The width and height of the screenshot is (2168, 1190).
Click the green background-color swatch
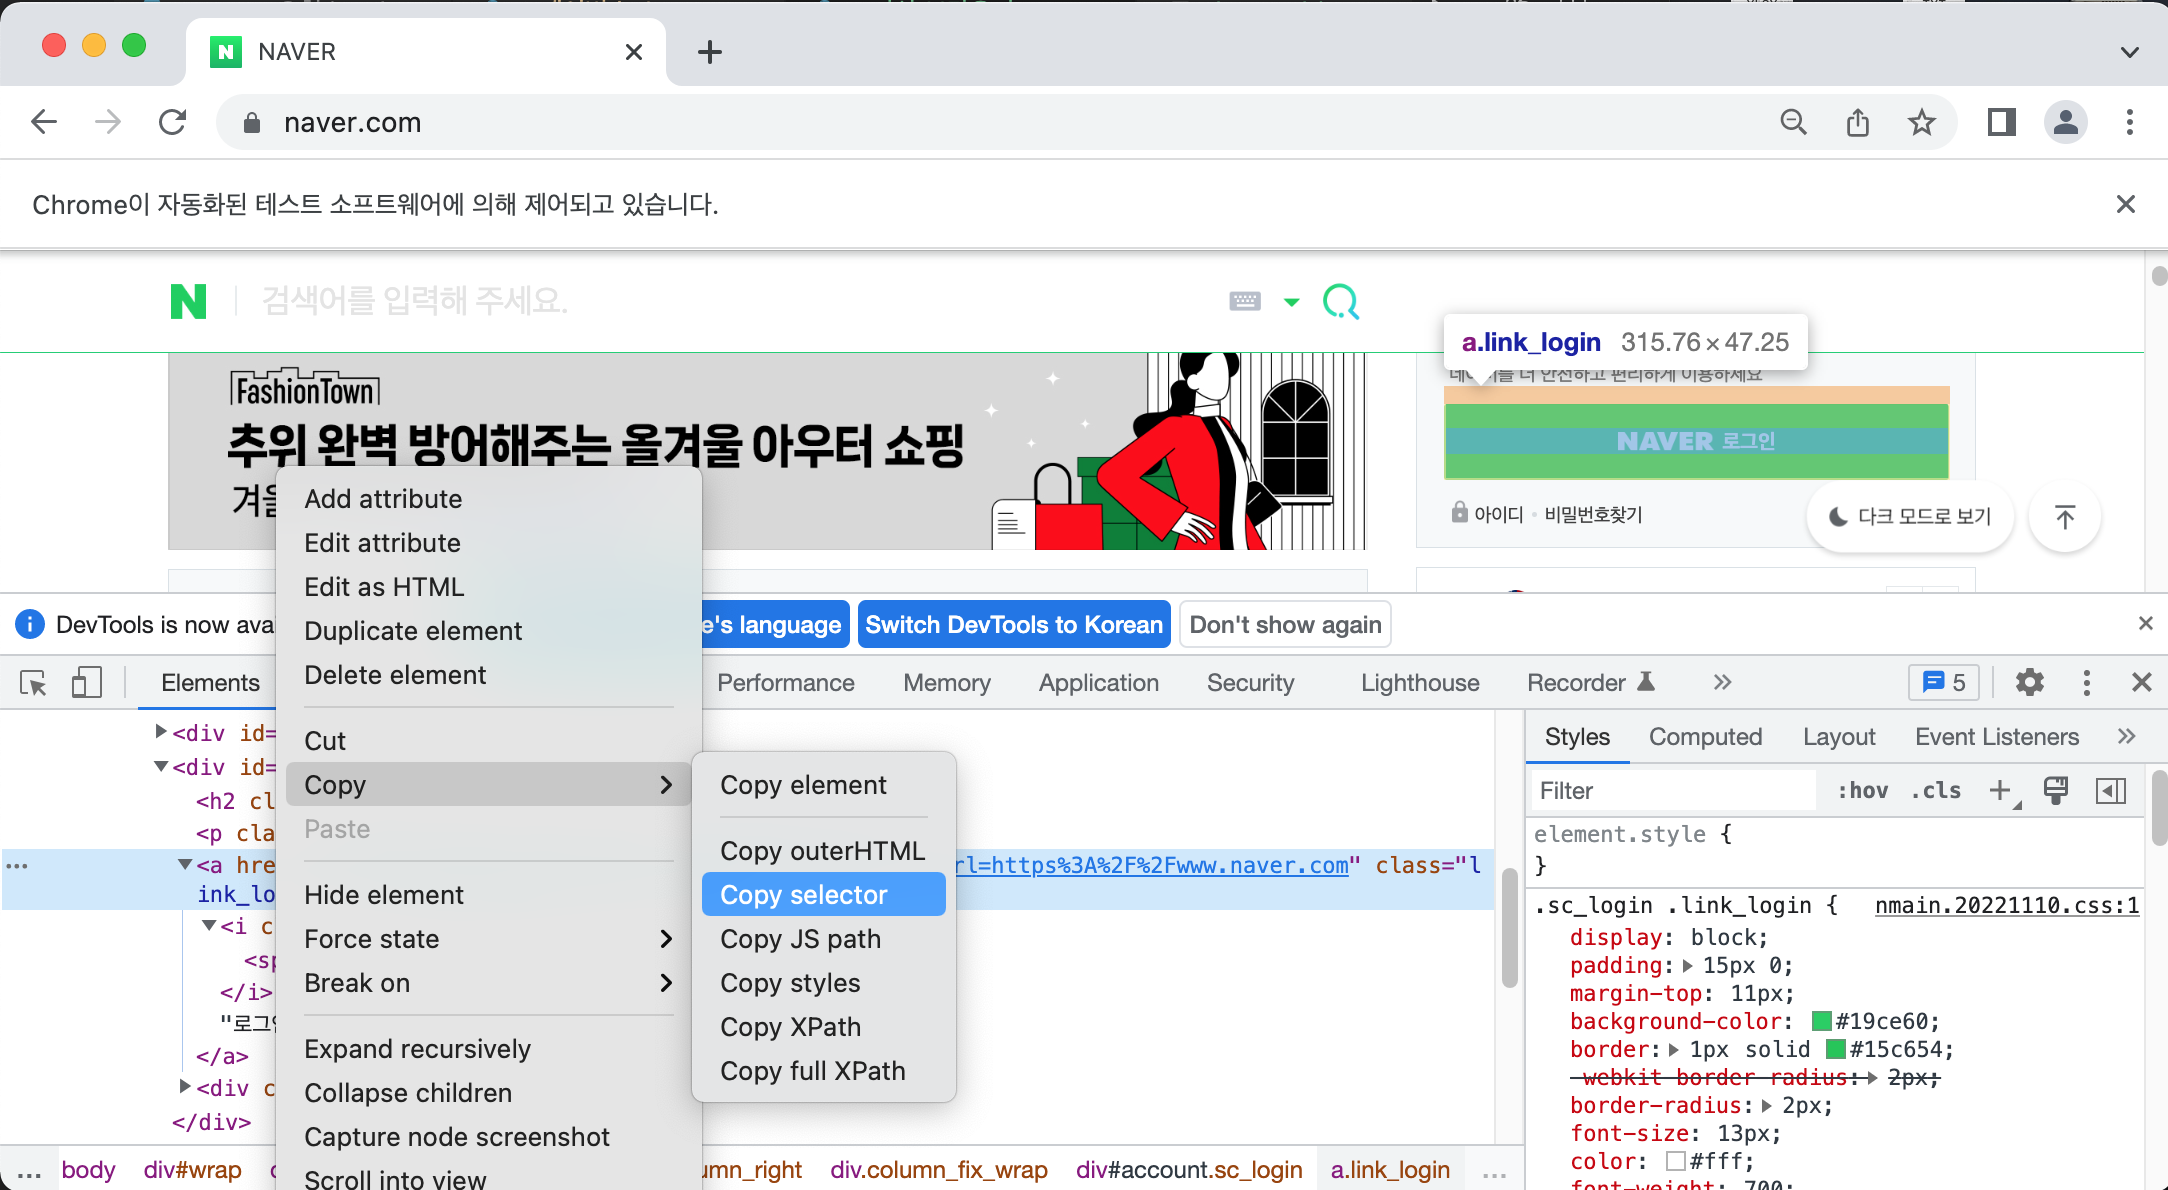pos(1822,1022)
